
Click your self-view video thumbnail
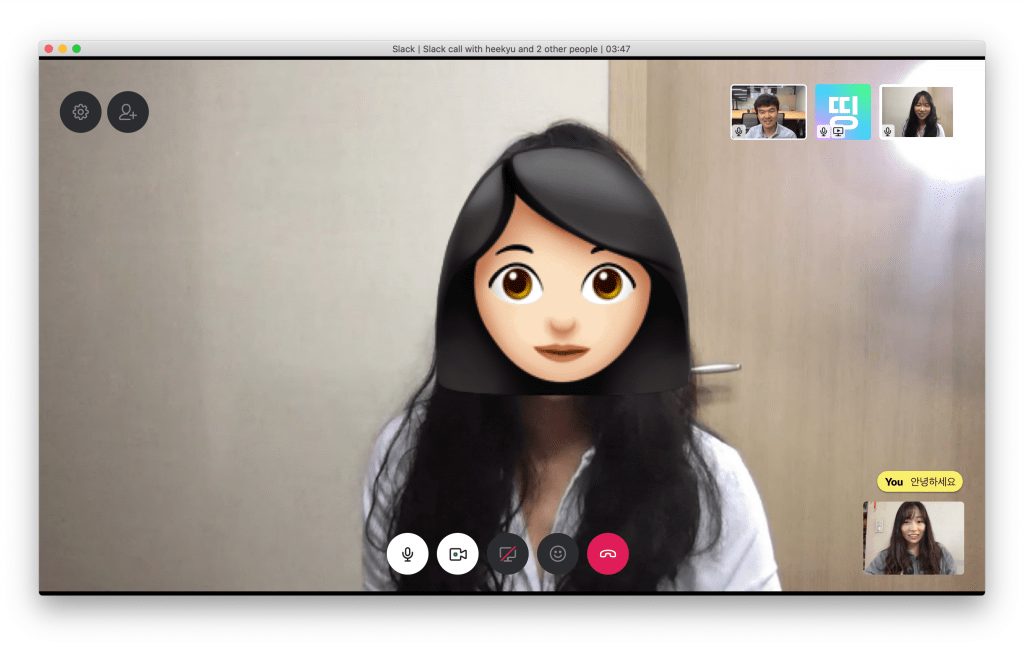click(914, 538)
